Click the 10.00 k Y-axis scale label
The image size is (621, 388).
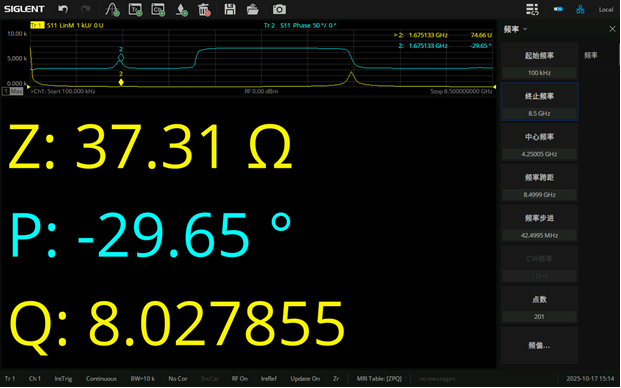pyautogui.click(x=17, y=34)
